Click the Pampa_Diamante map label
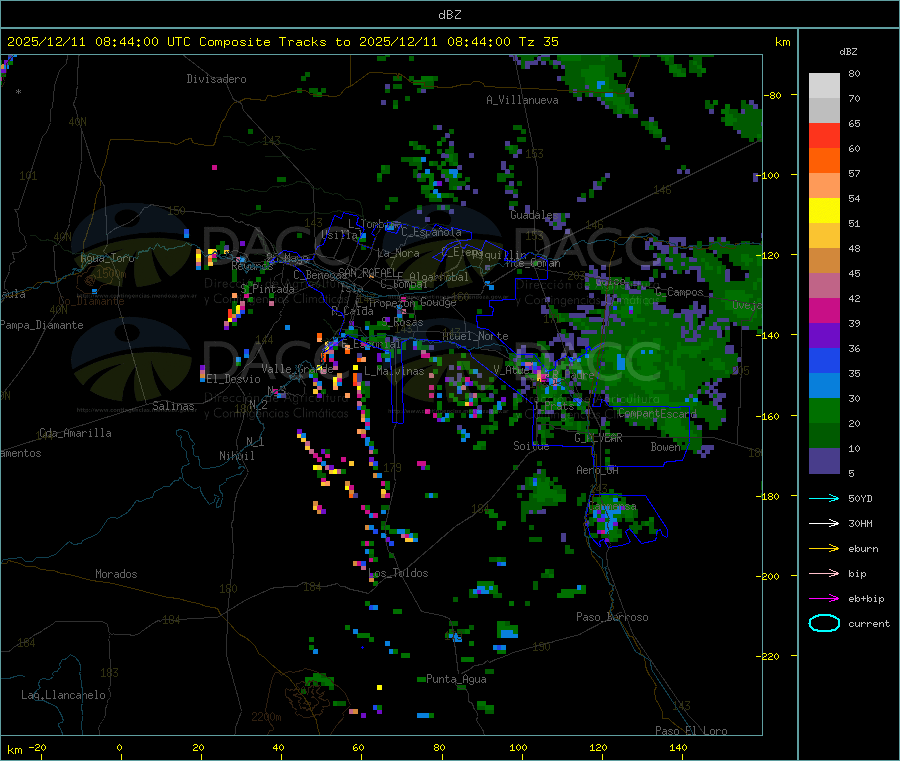900x761 pixels. click(42, 325)
